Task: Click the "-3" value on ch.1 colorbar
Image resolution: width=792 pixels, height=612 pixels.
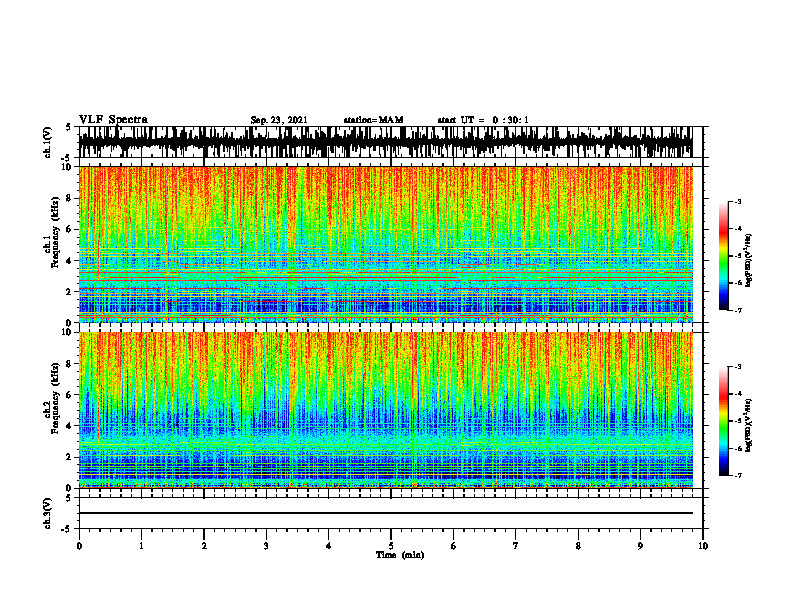Action: 737,201
